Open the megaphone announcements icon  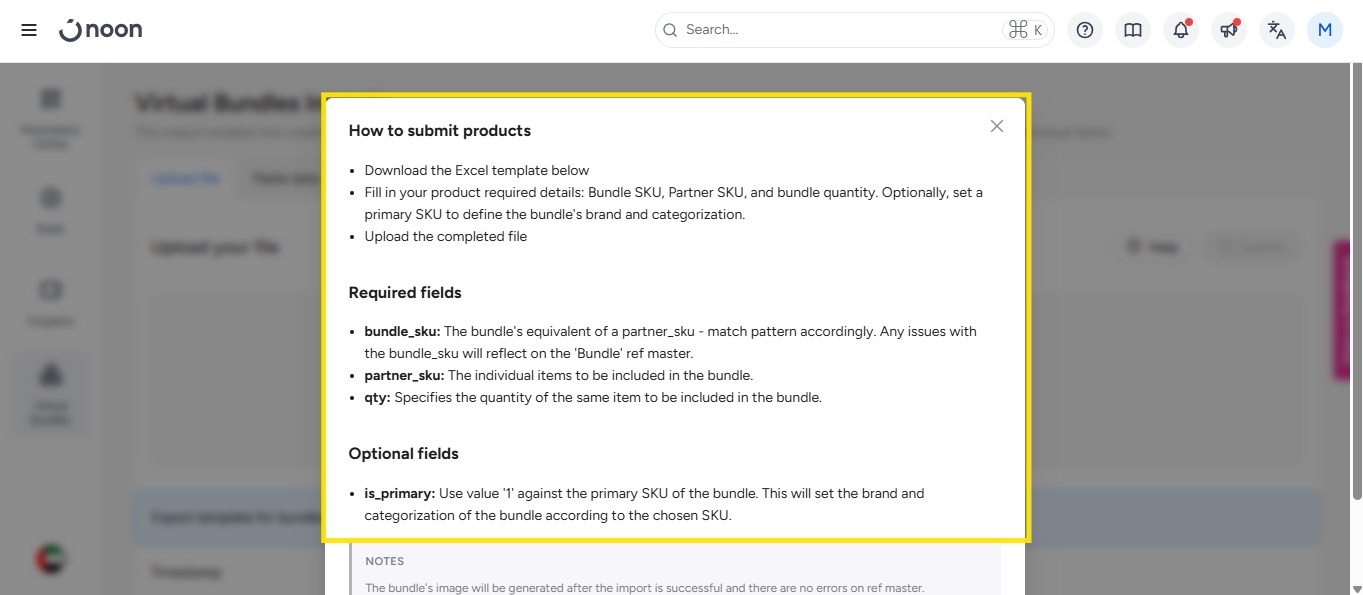tap(1229, 30)
